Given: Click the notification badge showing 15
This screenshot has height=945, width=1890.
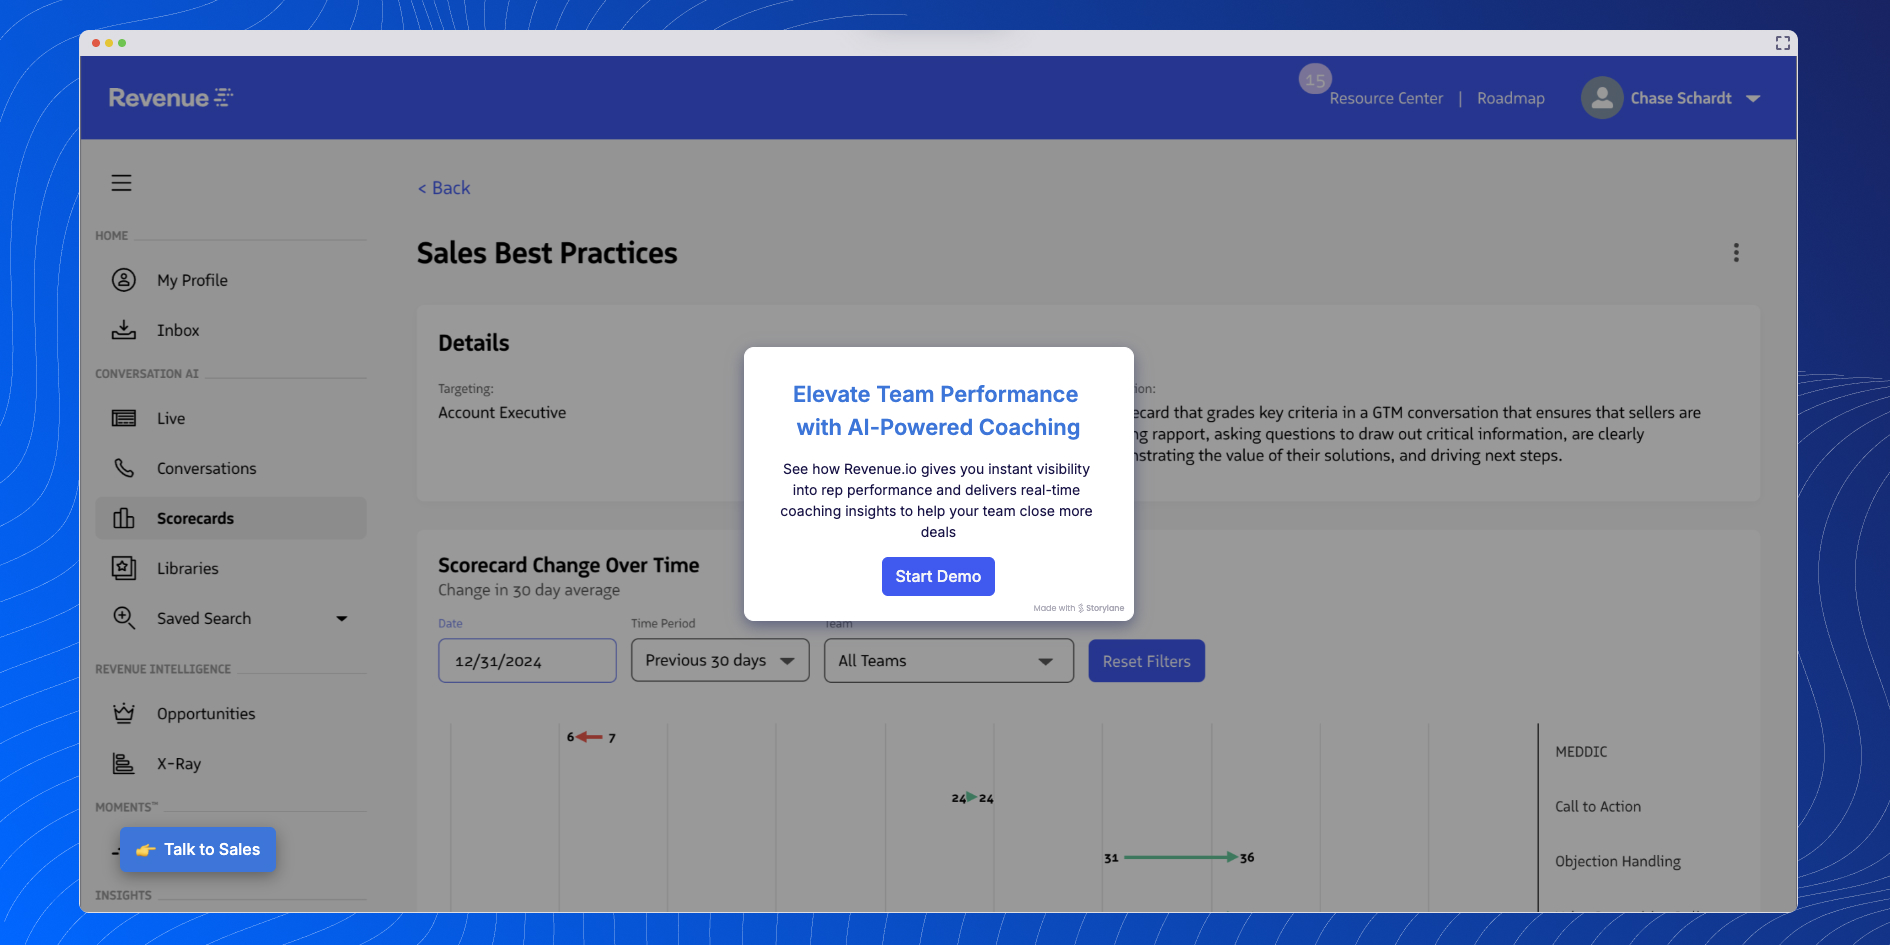Looking at the screenshot, I should coord(1314,79).
